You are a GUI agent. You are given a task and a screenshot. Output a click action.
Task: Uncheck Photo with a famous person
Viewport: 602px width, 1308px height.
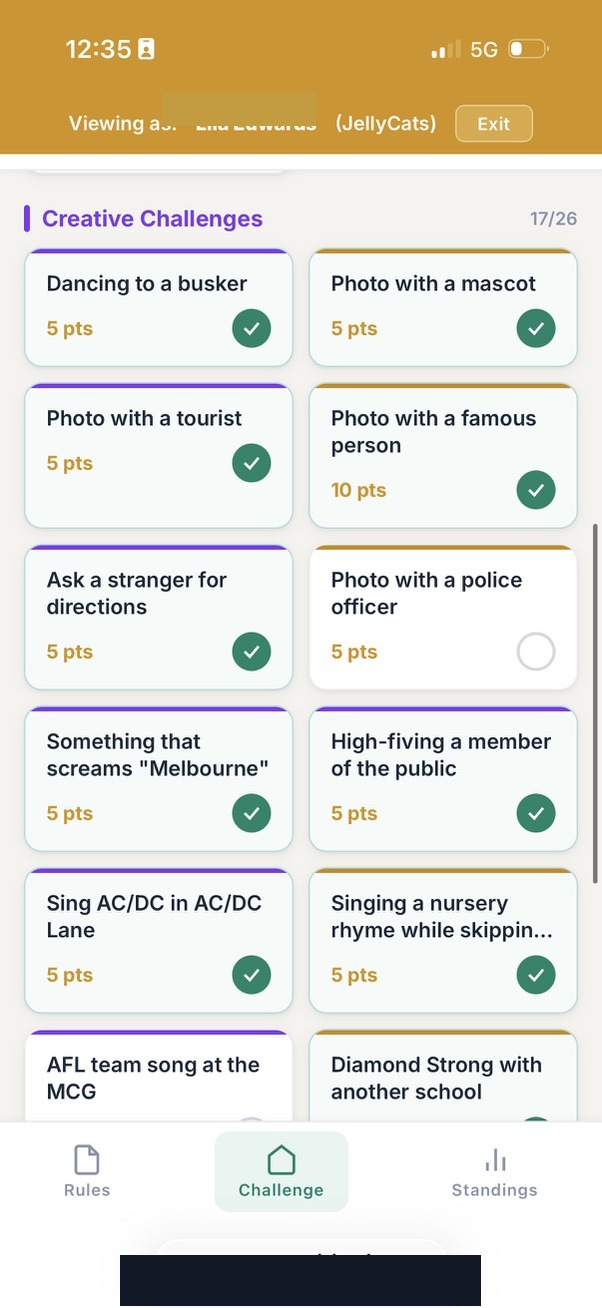[536, 490]
